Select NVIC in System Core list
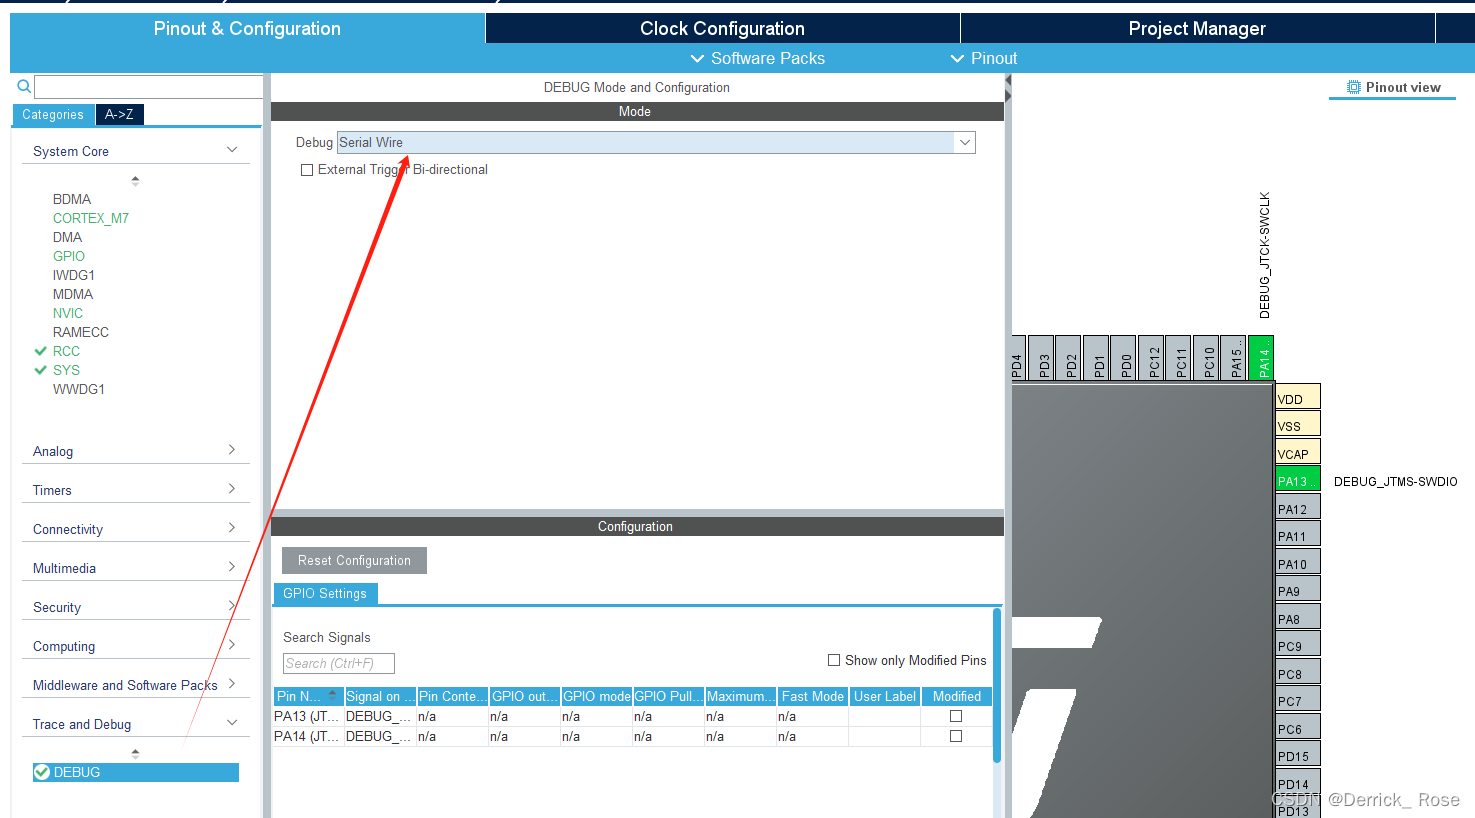Viewport: 1475px width, 818px height. coord(68,313)
